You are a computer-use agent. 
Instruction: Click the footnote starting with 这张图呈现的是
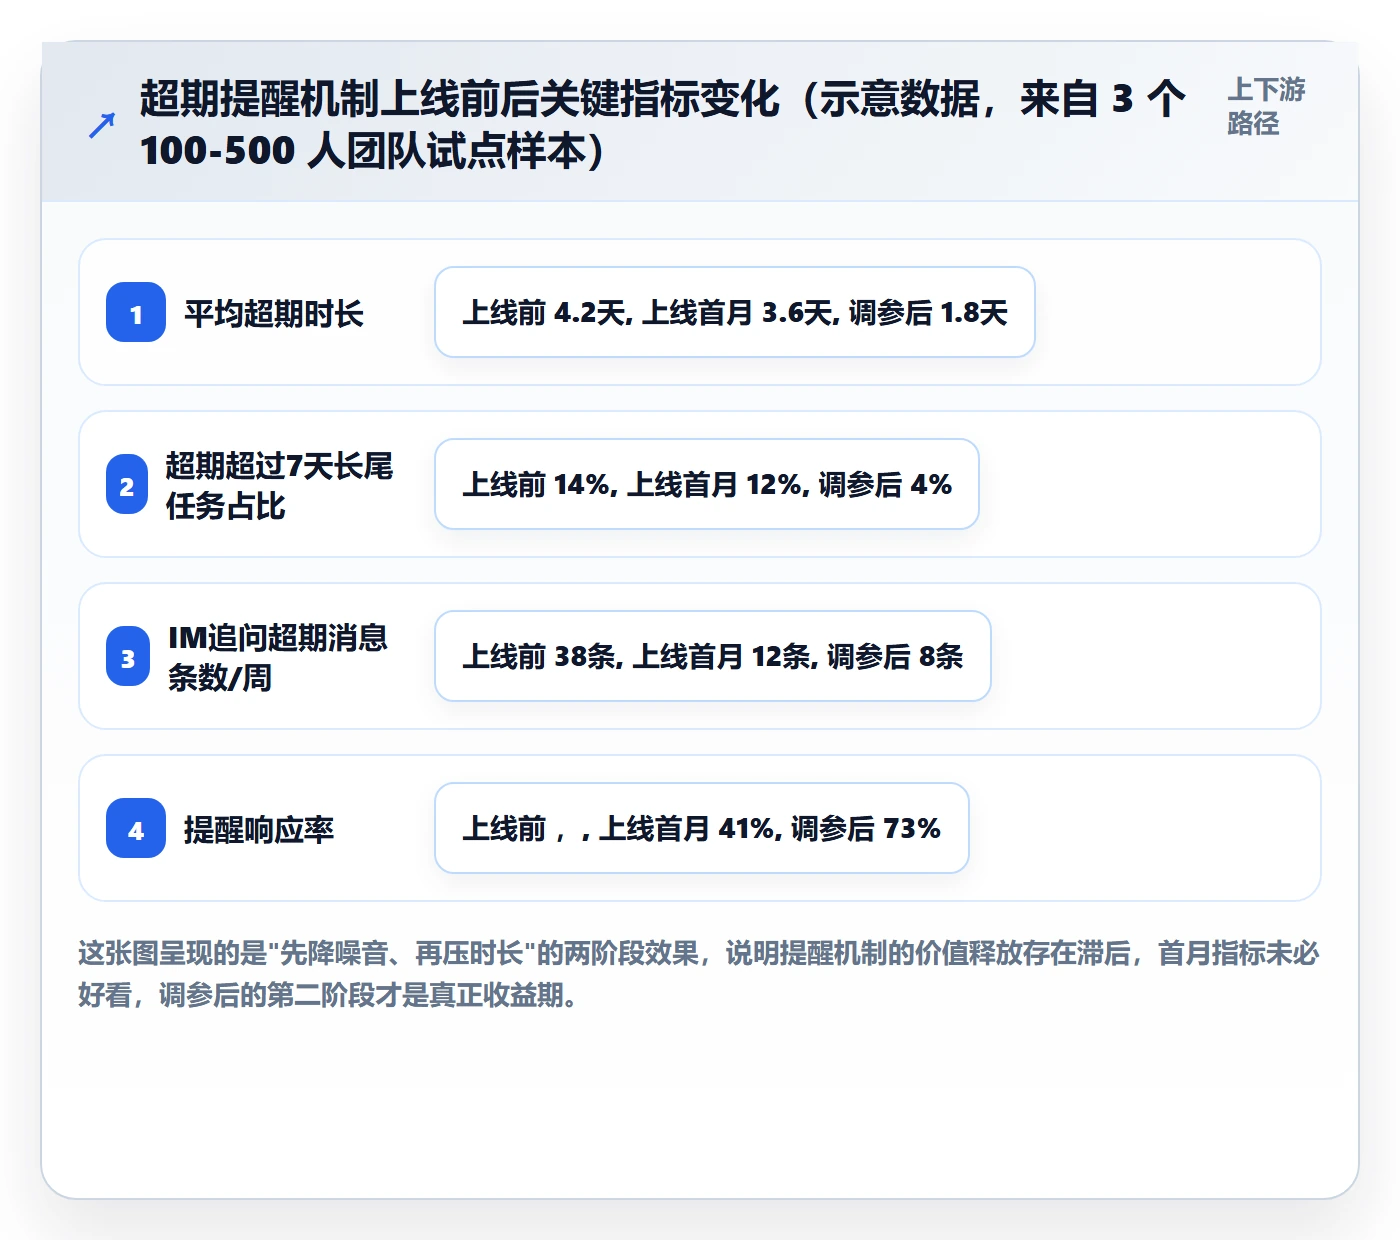point(699,974)
